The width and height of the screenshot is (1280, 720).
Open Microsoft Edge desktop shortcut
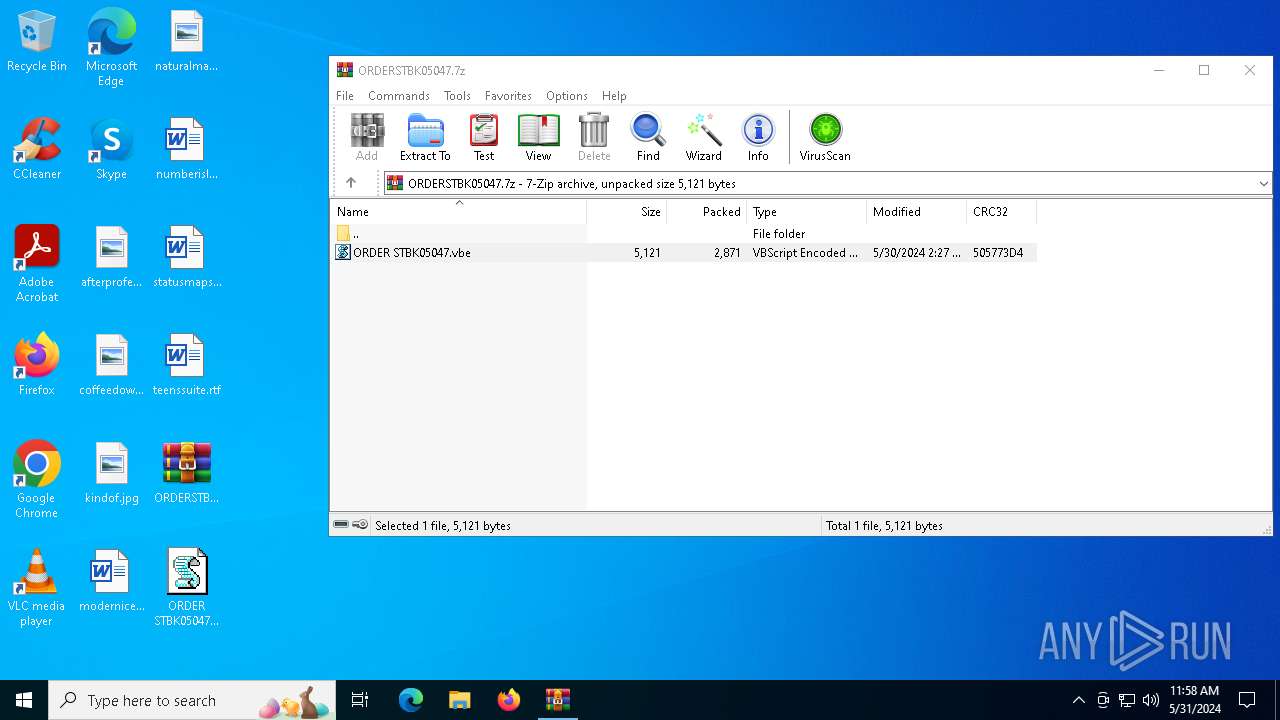coord(111,48)
